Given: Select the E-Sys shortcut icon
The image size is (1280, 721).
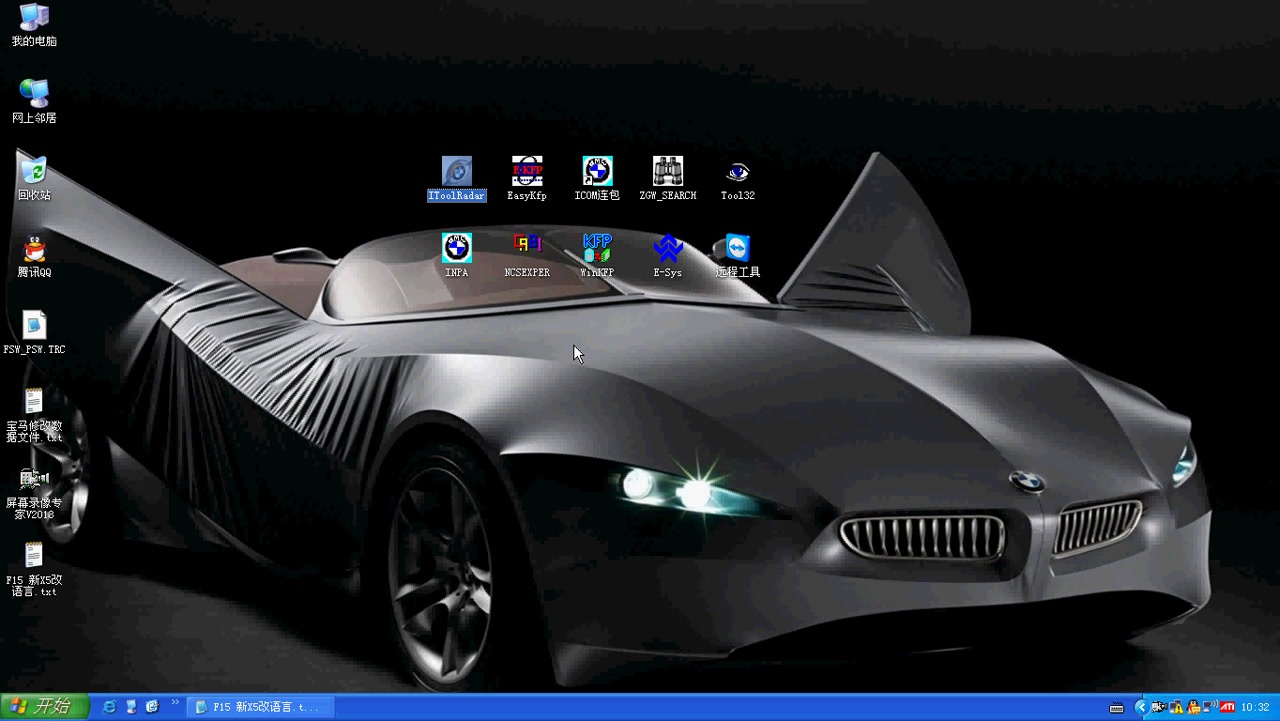Looking at the screenshot, I should click(x=667, y=256).
